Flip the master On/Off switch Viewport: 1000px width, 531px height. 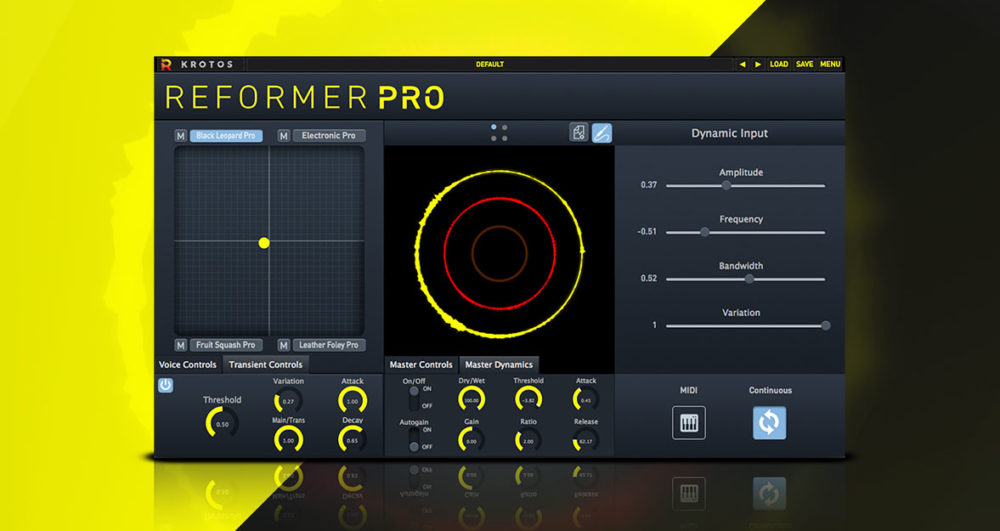coord(414,397)
